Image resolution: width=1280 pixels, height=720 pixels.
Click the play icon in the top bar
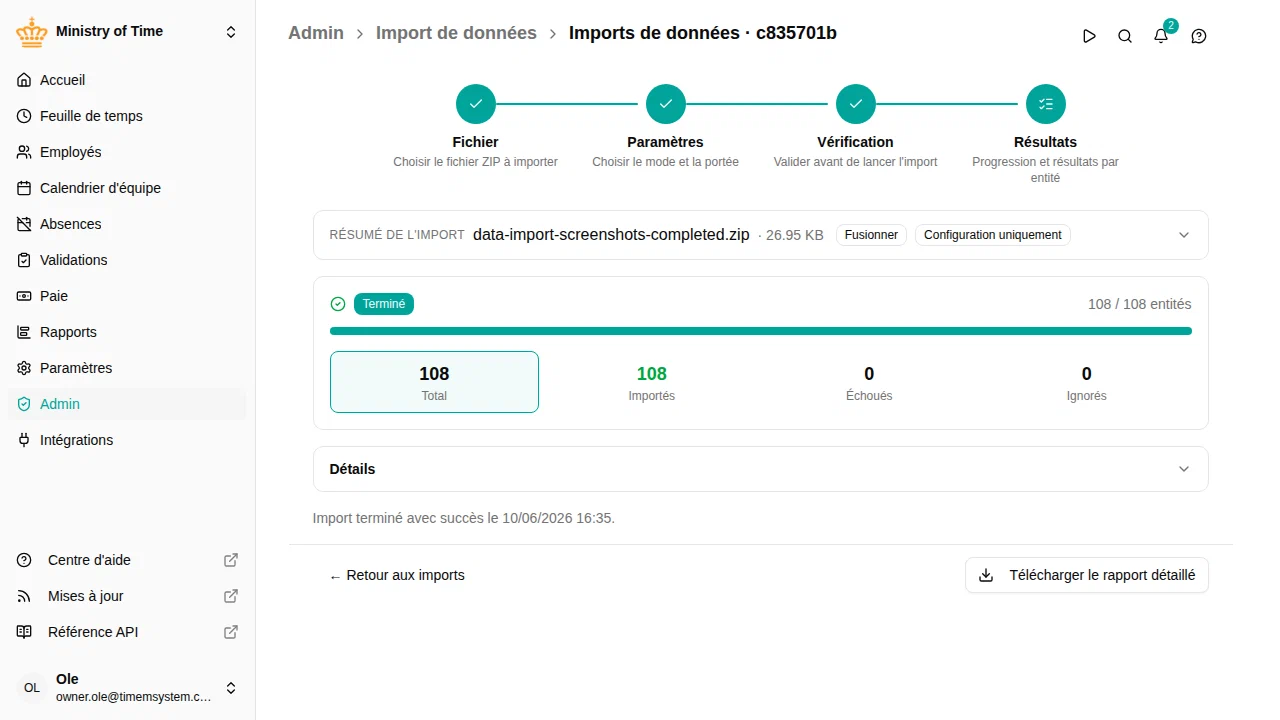(1089, 36)
